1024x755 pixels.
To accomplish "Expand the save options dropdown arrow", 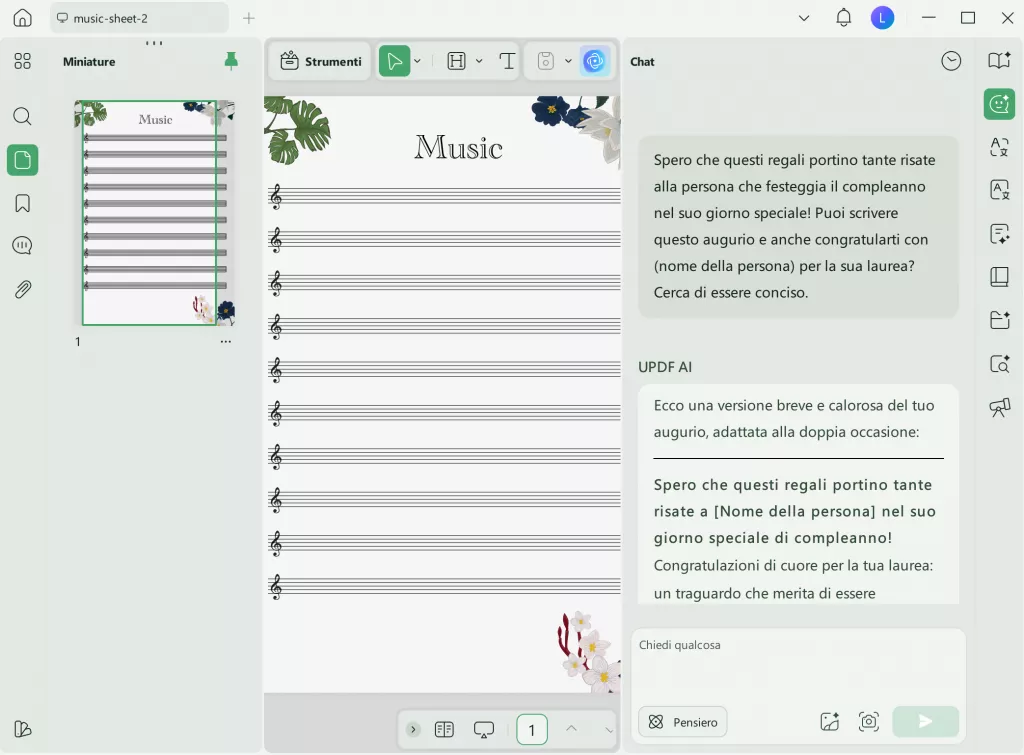I will click(x=568, y=61).
